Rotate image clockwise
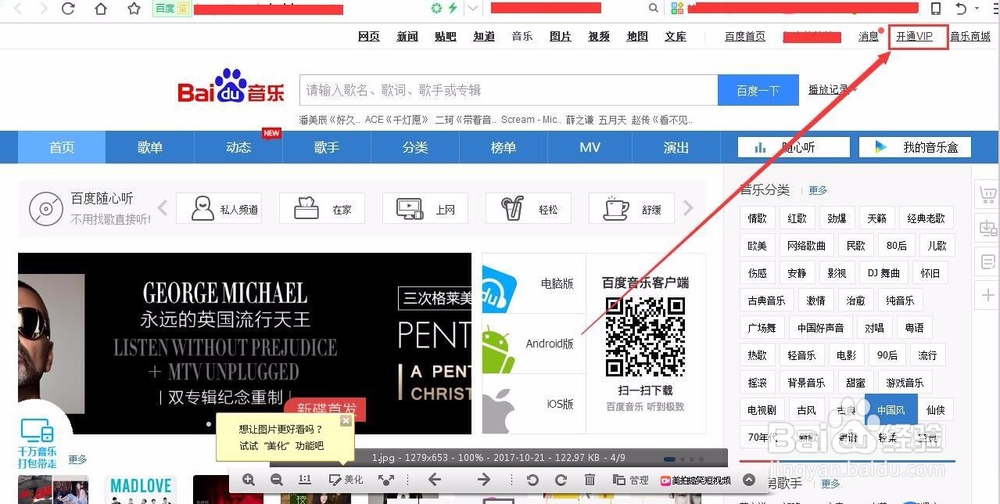Screen dimensions: 1000x504 (561, 480)
